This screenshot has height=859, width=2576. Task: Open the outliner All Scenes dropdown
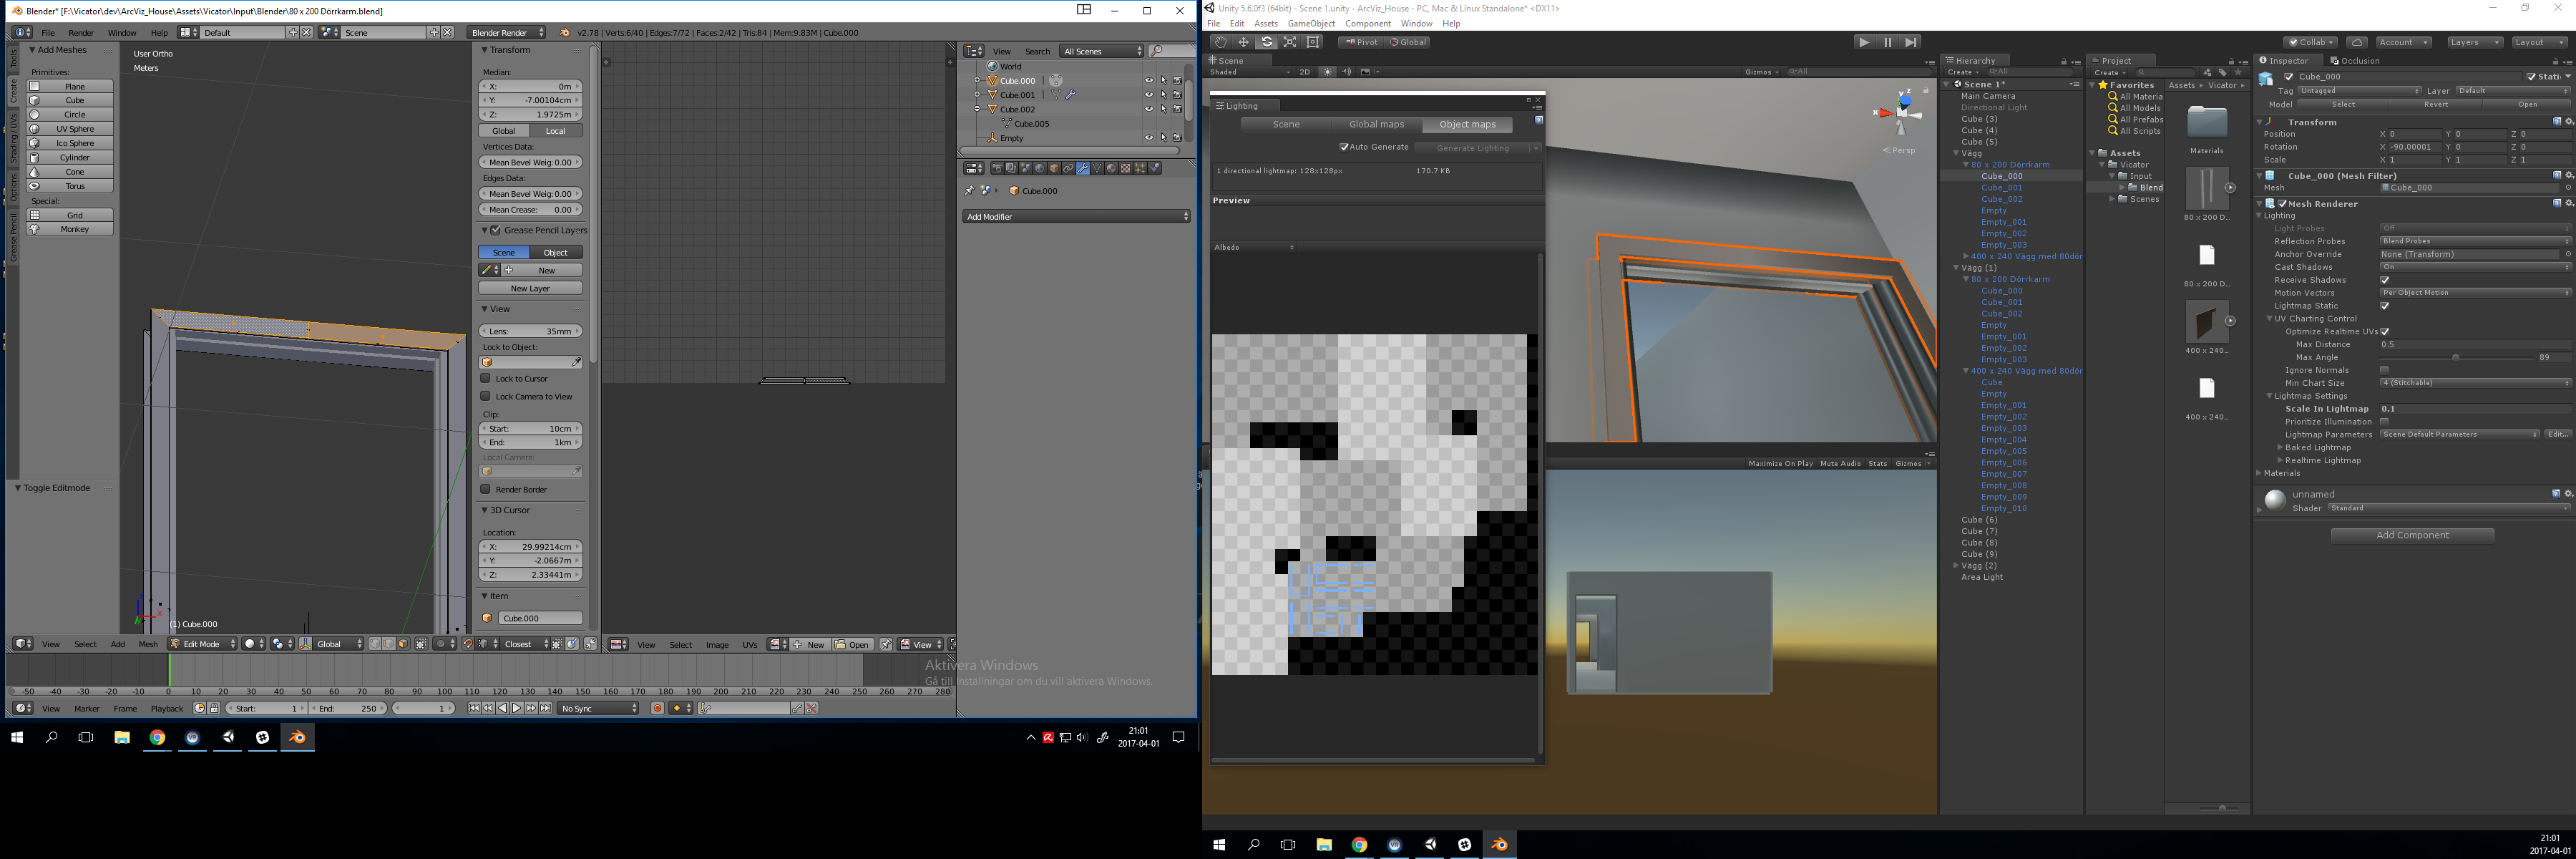1102,51
